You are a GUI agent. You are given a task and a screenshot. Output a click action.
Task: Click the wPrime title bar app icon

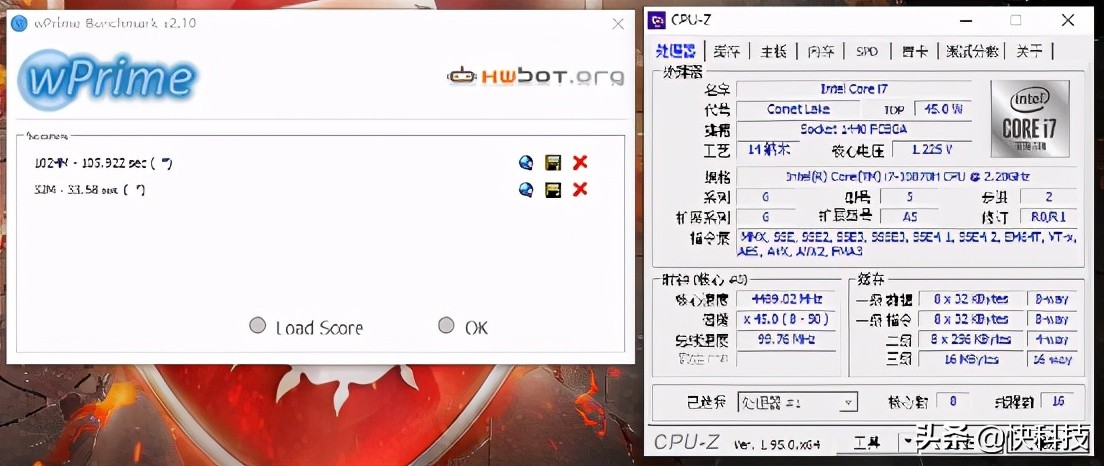point(20,23)
